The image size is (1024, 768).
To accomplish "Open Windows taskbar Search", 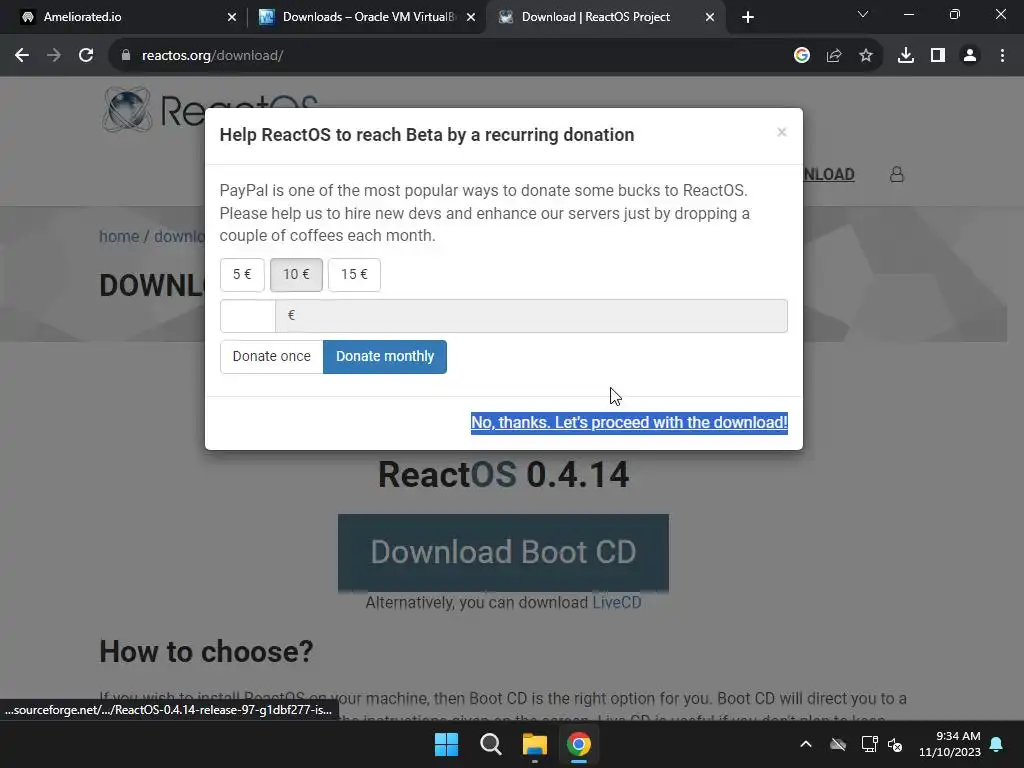I will (490, 744).
